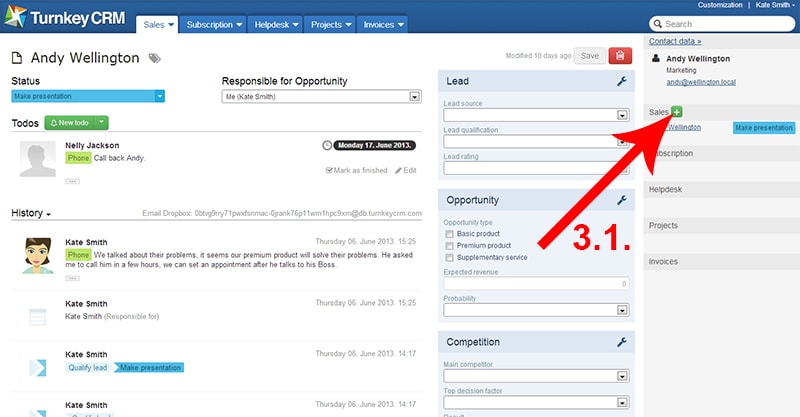Screen dimensions: 800x417
Task: Tick Basic product checkbox
Action: click(x=449, y=234)
